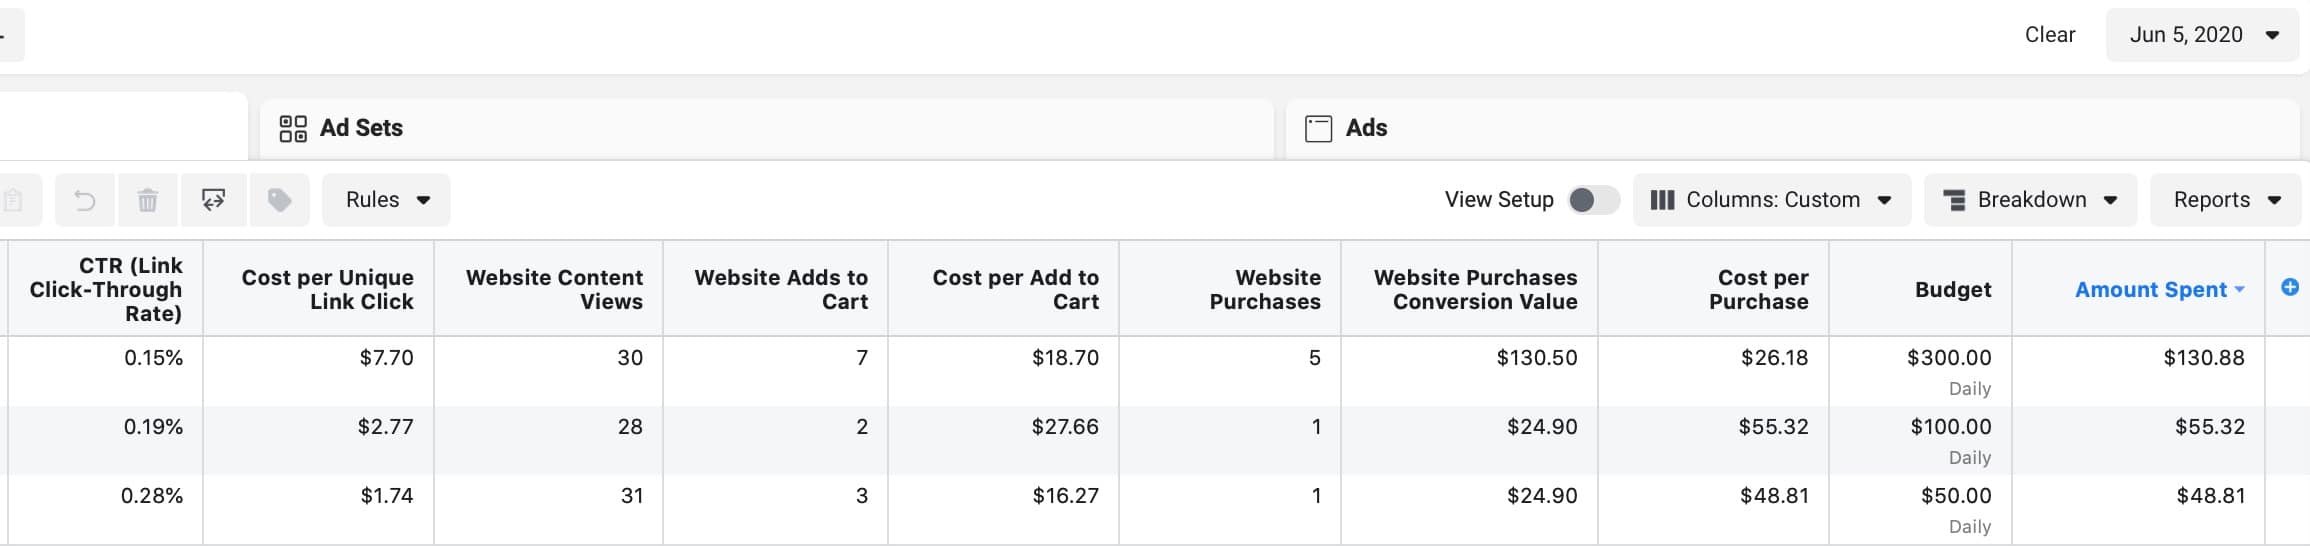Image resolution: width=2310 pixels, height=546 pixels.
Task: Expand the Breakdown dropdown menu
Action: pyautogui.click(x=2030, y=200)
